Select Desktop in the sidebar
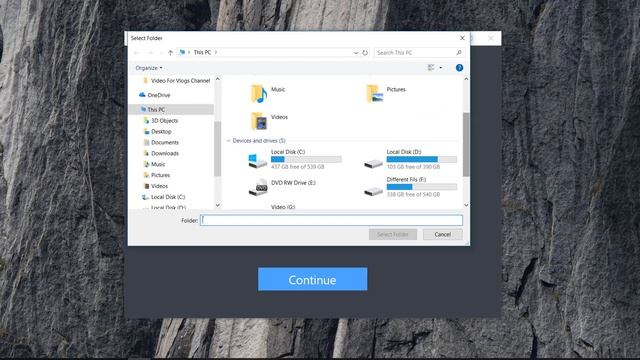This screenshot has width=640, height=360. click(161, 131)
